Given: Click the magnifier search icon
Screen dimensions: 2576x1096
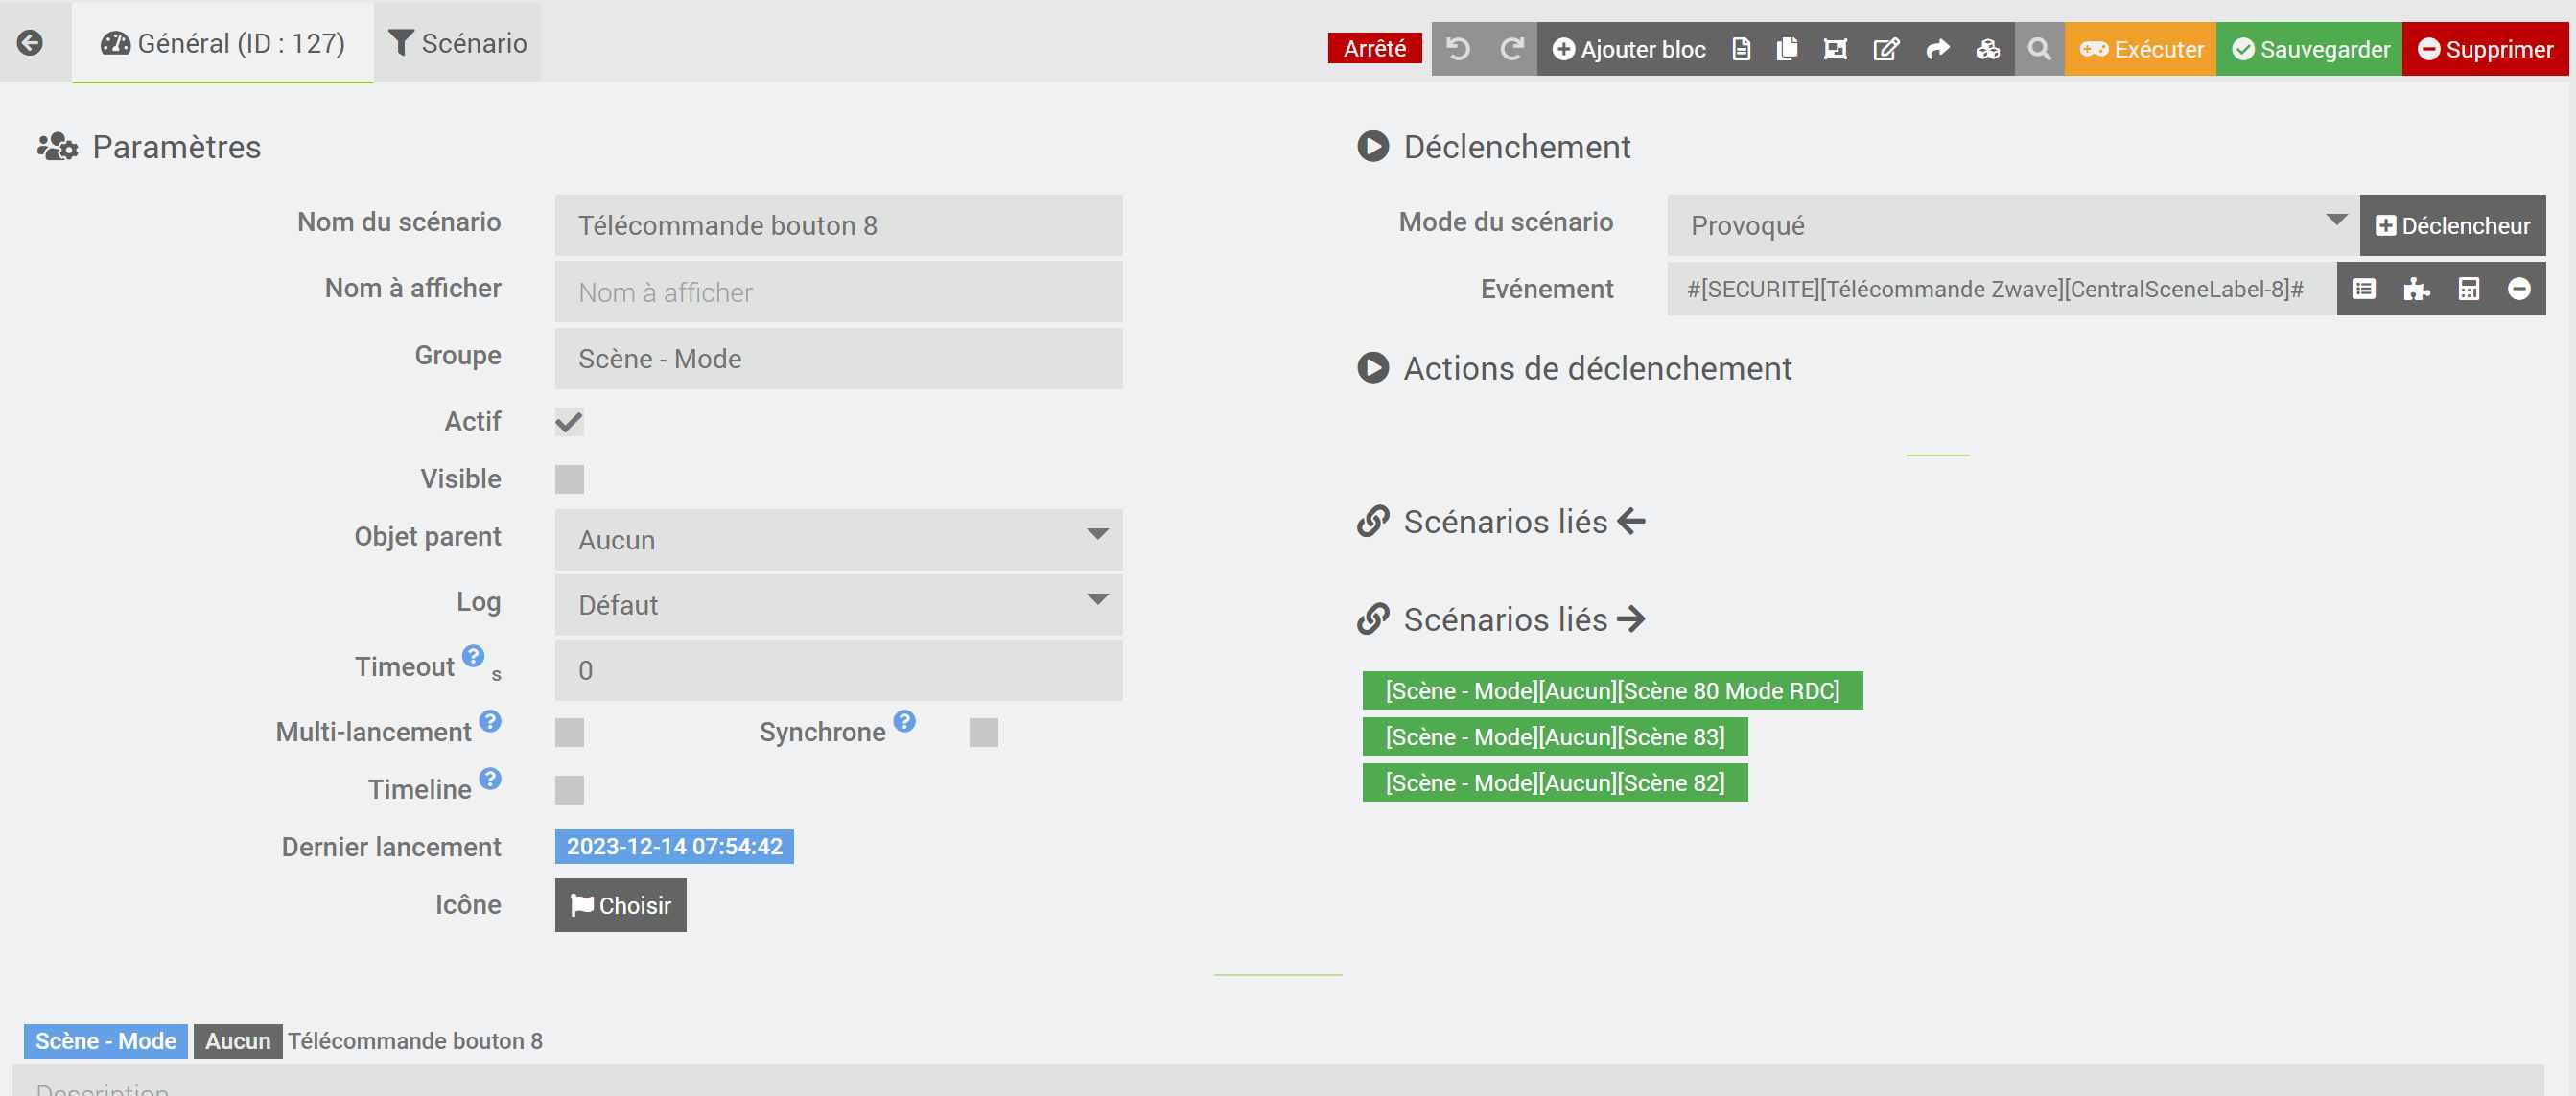Looking at the screenshot, I should [x=2039, y=49].
